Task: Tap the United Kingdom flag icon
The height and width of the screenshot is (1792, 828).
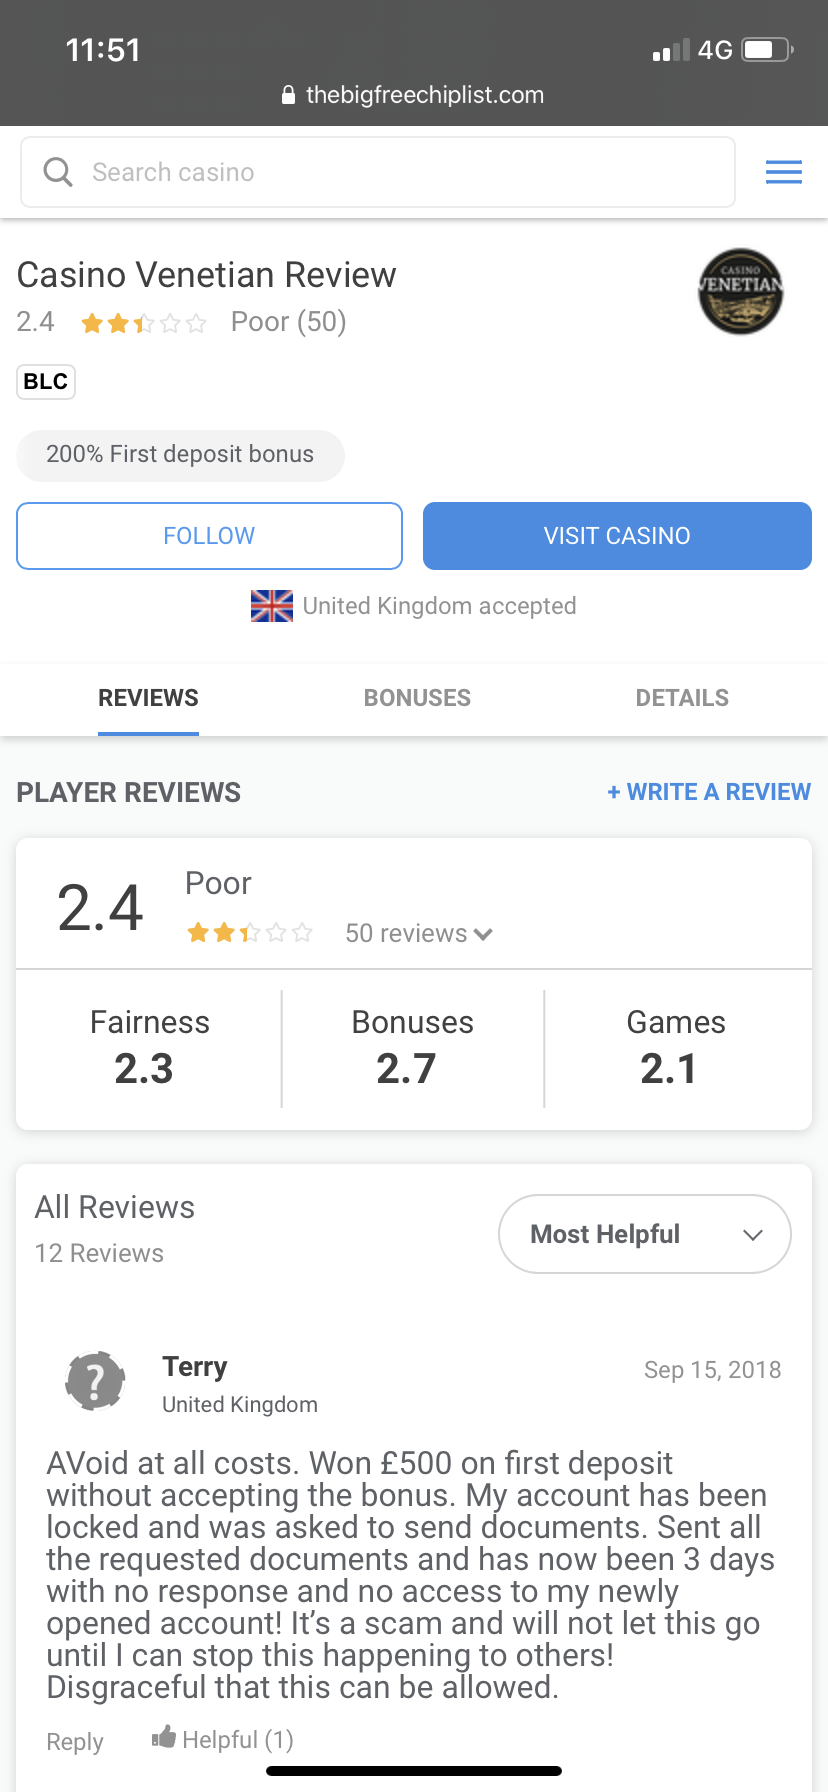Action: (x=272, y=606)
